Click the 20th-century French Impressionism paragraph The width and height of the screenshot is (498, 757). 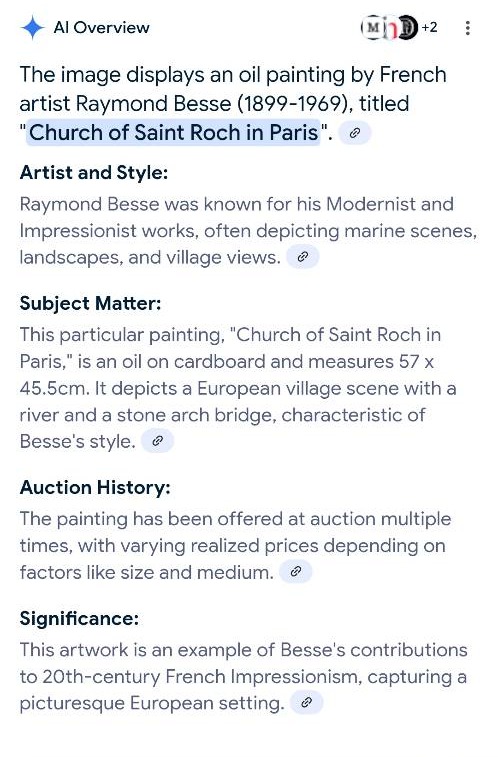(x=244, y=676)
